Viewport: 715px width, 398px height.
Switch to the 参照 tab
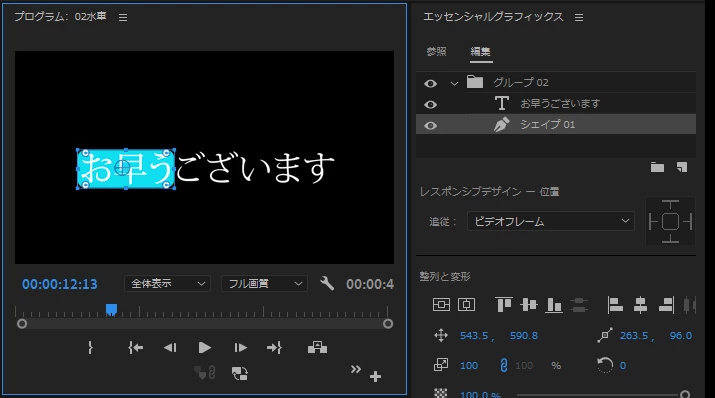click(436, 52)
